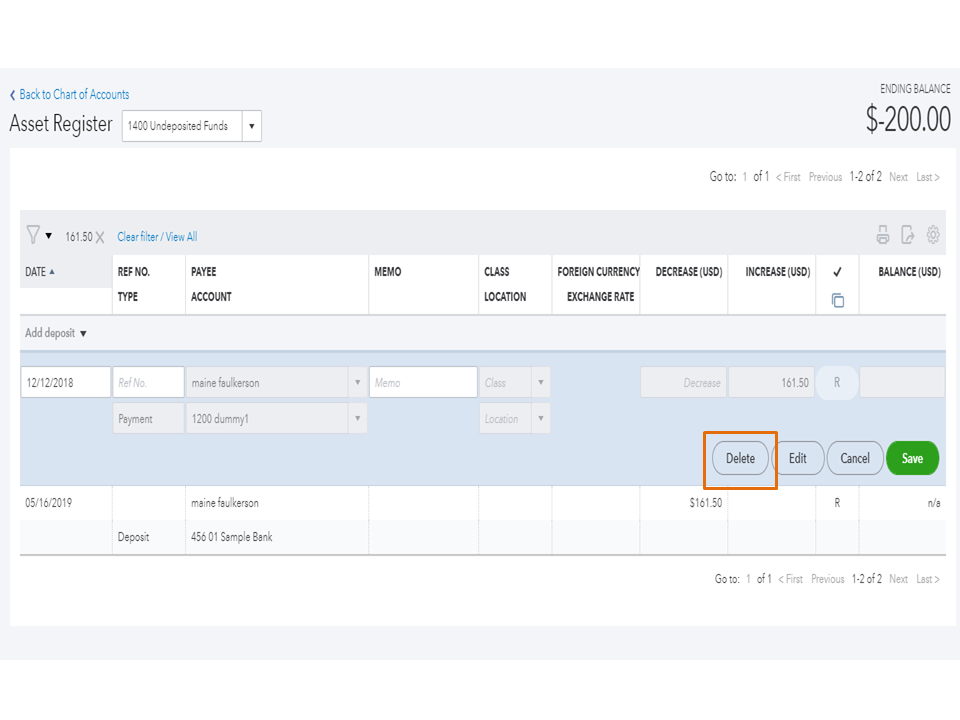Open the filter funnel icon

coord(34,236)
